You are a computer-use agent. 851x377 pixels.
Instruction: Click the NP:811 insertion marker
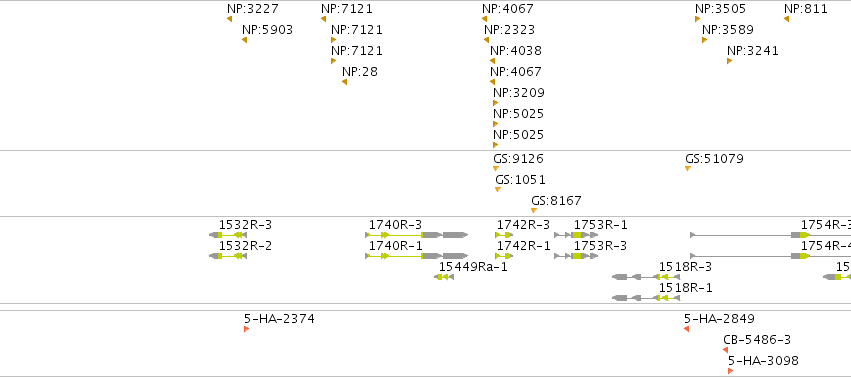tap(786, 19)
